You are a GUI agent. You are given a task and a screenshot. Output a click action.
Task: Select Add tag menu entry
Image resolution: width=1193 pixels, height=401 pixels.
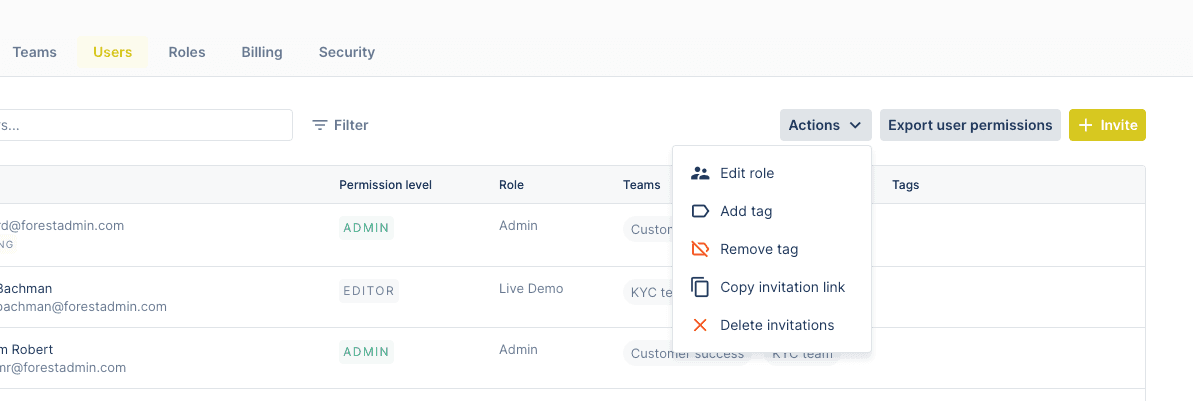(x=772, y=211)
